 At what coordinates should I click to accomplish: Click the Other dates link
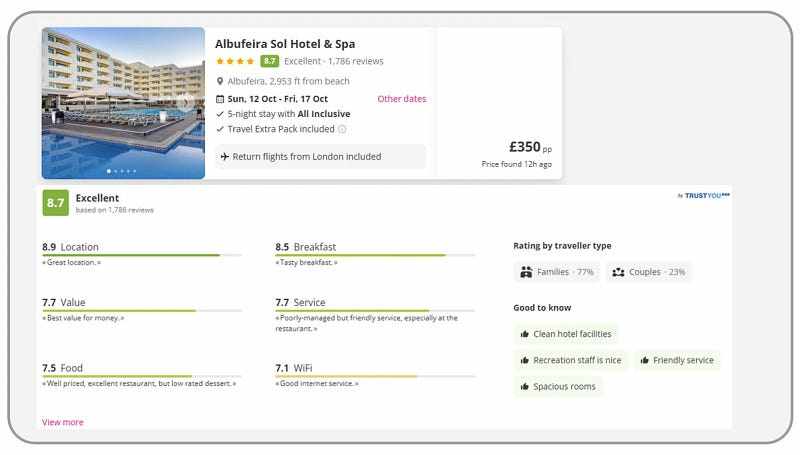tap(401, 99)
